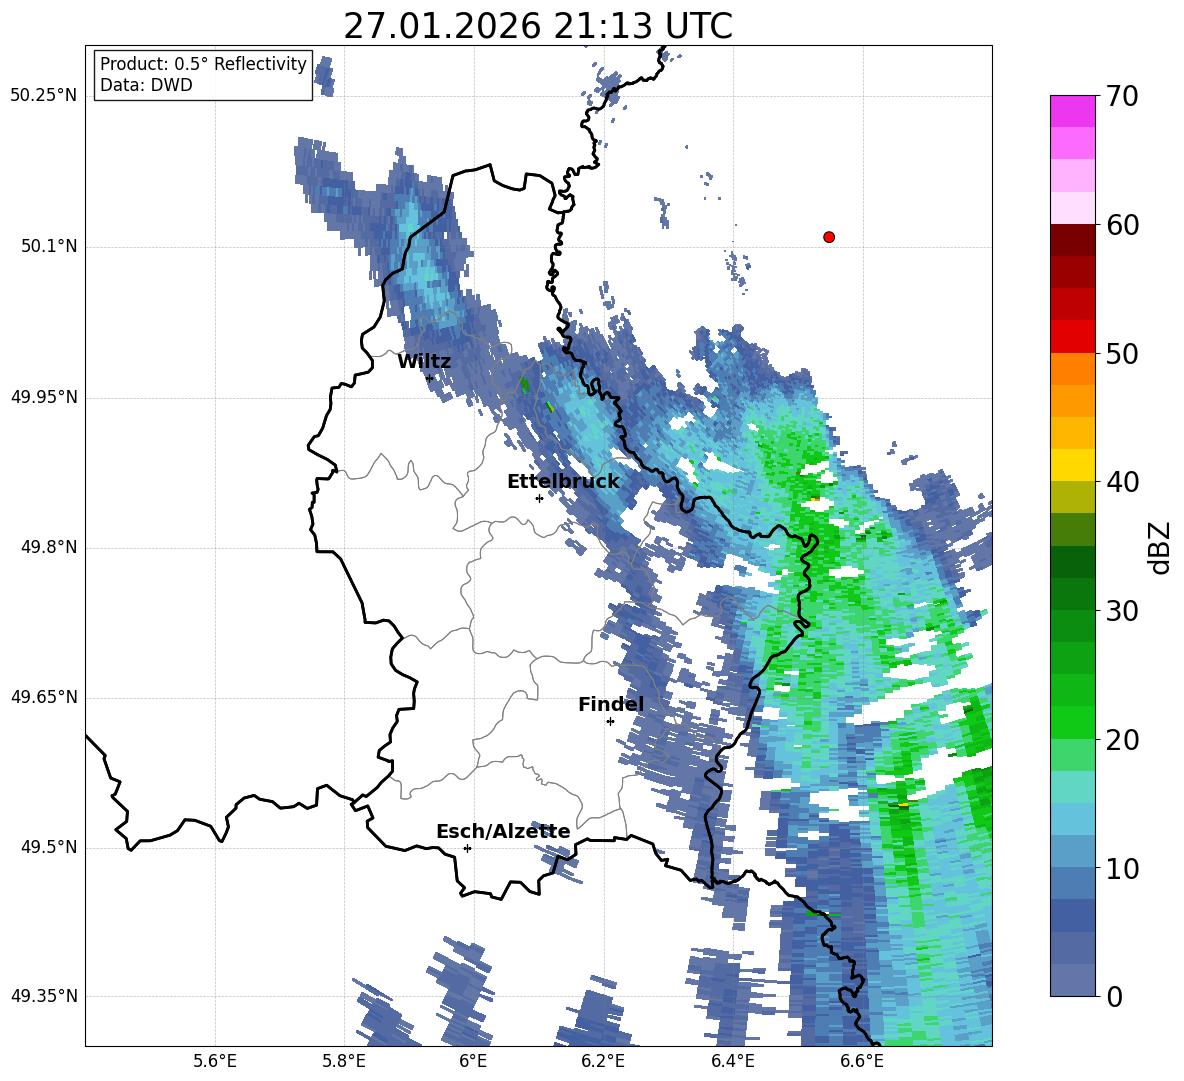Click the 6.2°E longitude label
Screen dimensions: 1184x1081
pyautogui.click(x=603, y=1061)
